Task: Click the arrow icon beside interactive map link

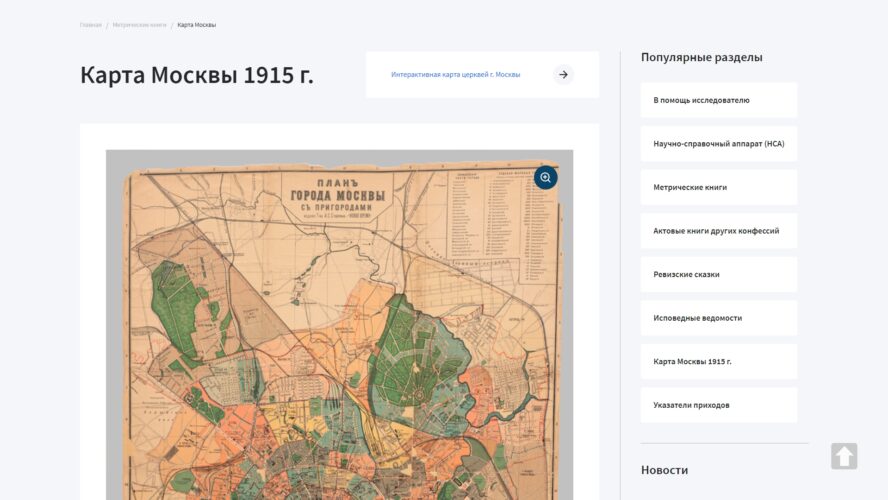Action: [563, 75]
